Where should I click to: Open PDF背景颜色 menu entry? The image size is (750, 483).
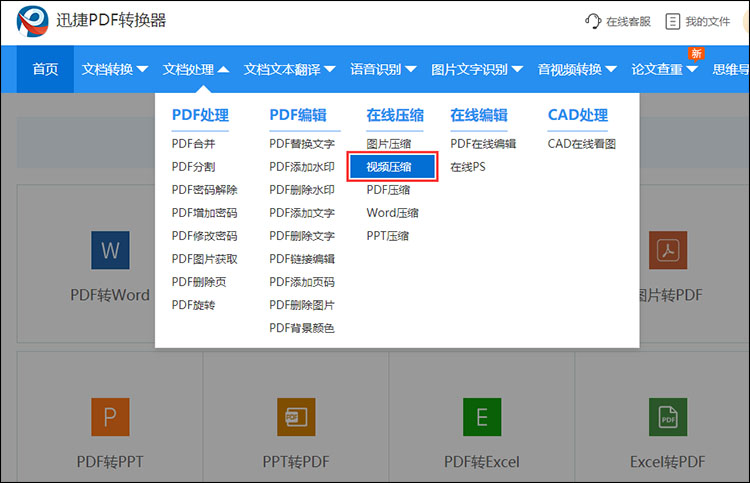302,328
